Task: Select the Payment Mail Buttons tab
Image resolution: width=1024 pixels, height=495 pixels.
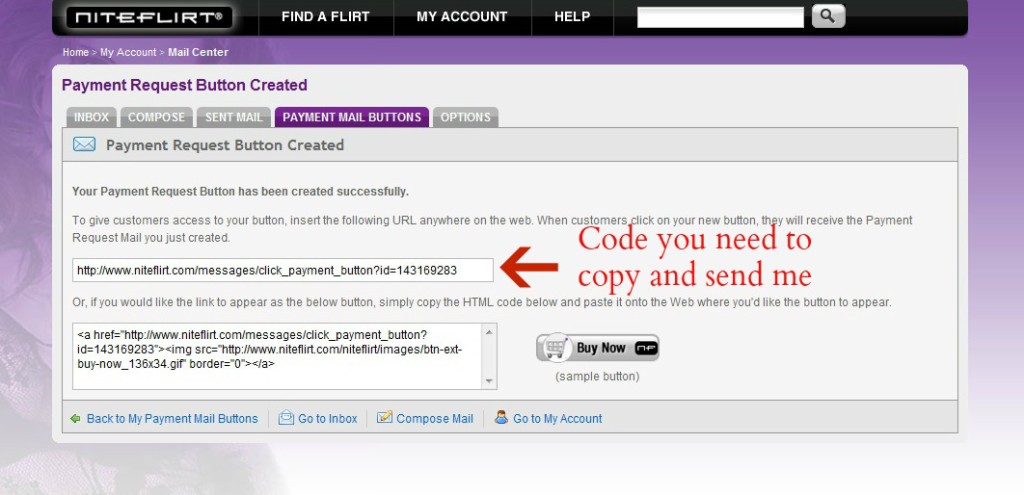Action: (351, 118)
